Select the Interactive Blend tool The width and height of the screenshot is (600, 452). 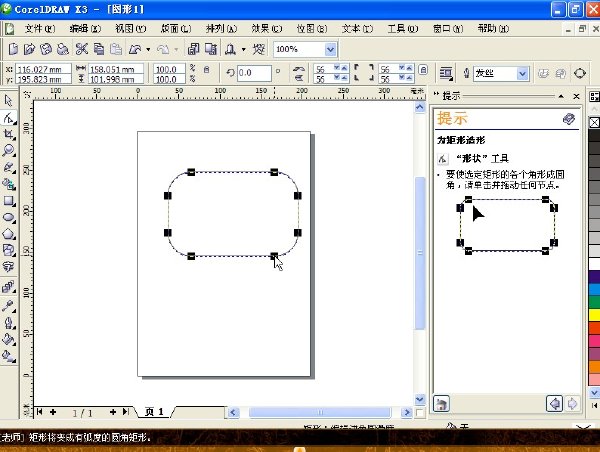click(8, 287)
